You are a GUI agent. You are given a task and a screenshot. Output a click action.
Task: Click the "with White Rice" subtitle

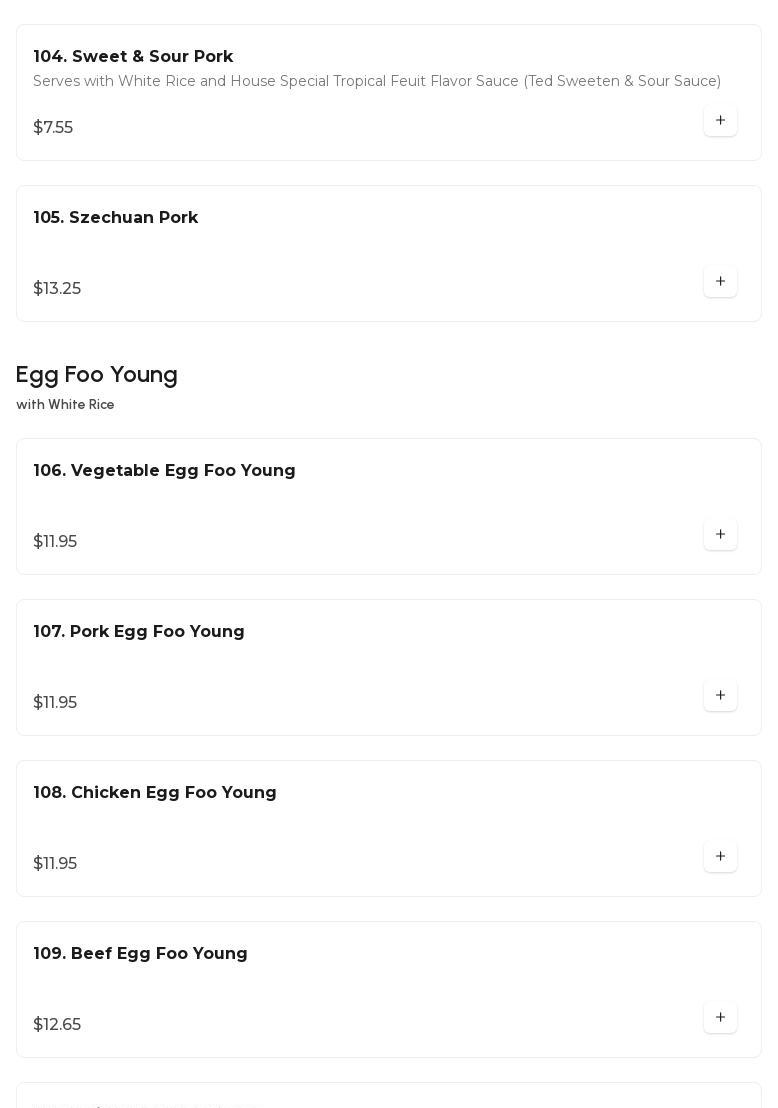pyautogui.click(x=65, y=405)
